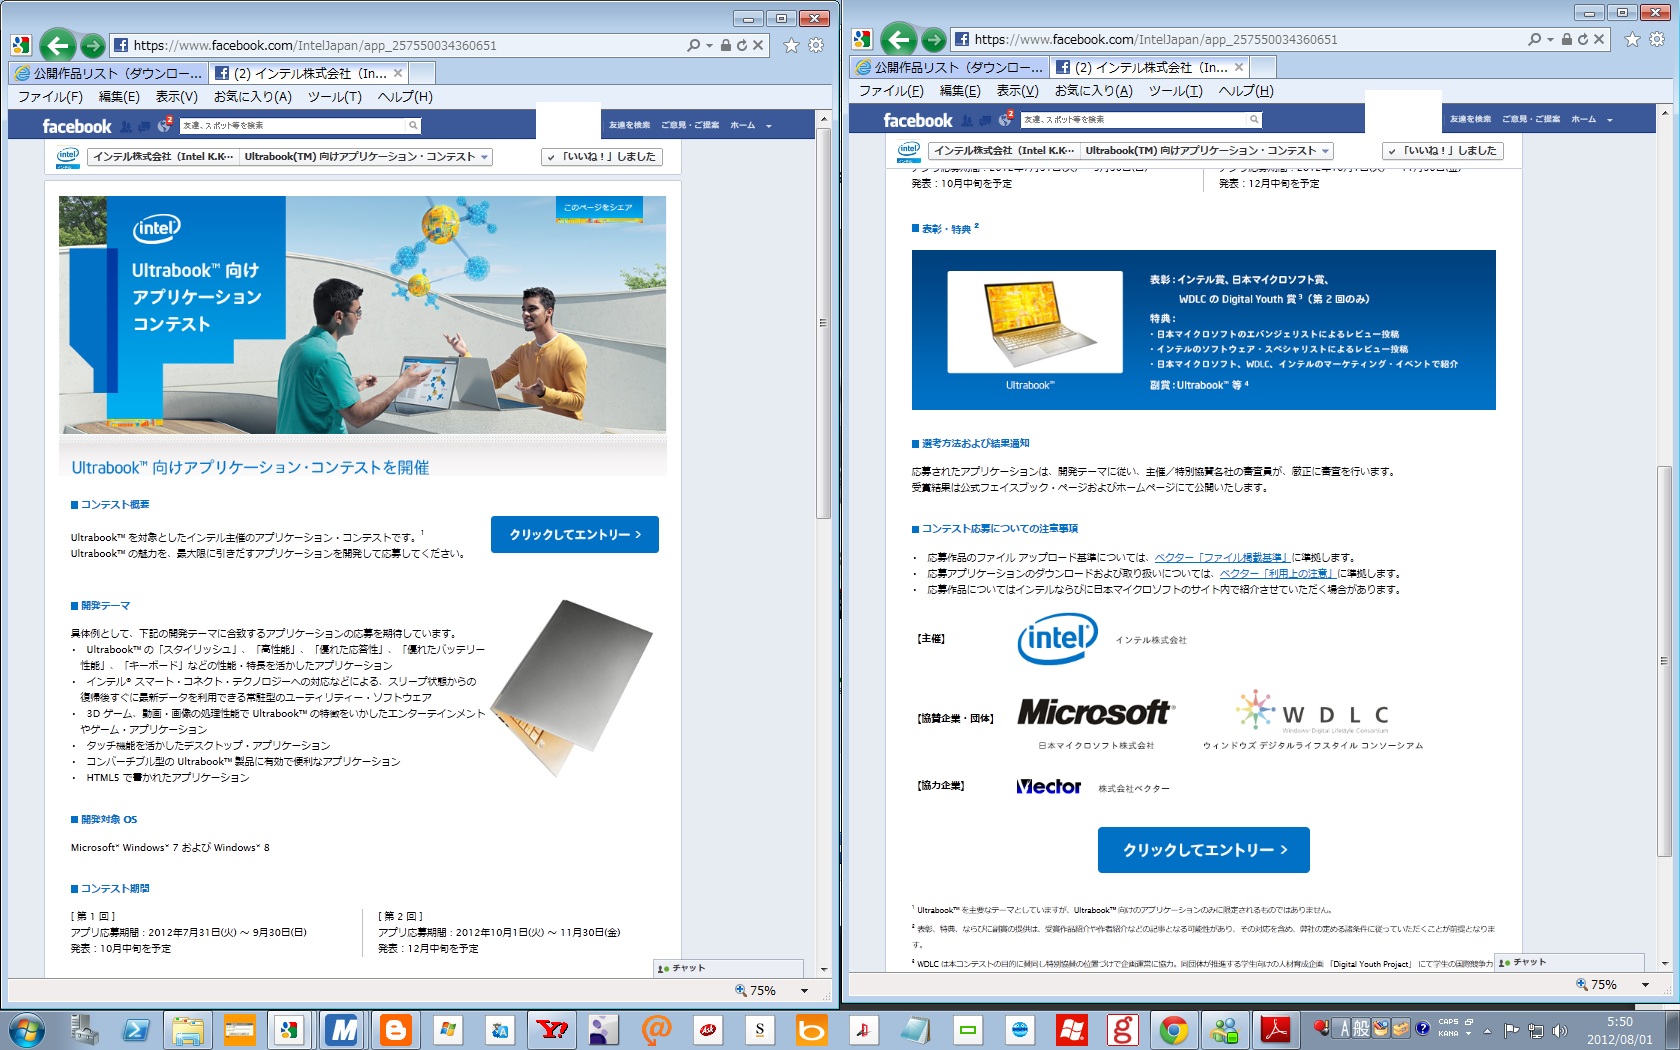Open ベクター「ファイル掲載基準」link
Image resolution: width=1680 pixels, height=1050 pixels.
tap(1222, 558)
